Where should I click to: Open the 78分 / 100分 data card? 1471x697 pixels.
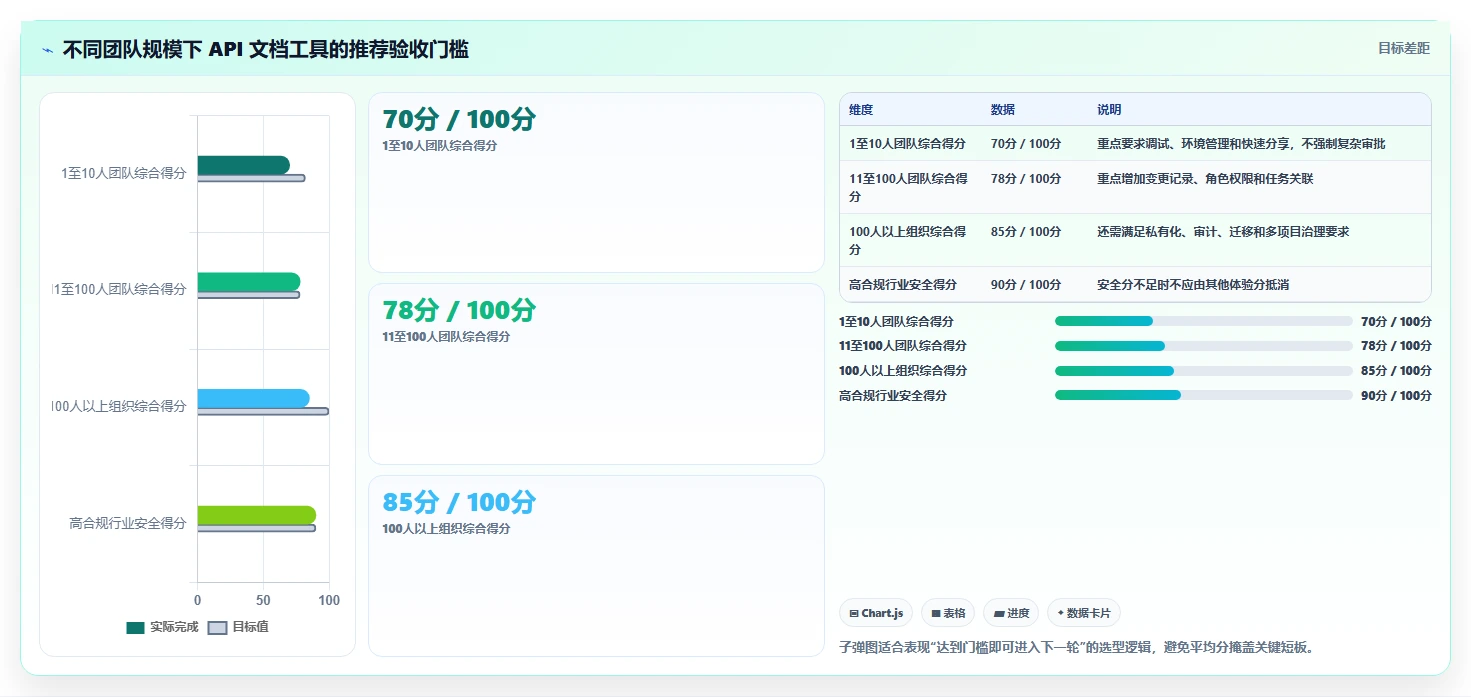tap(596, 374)
